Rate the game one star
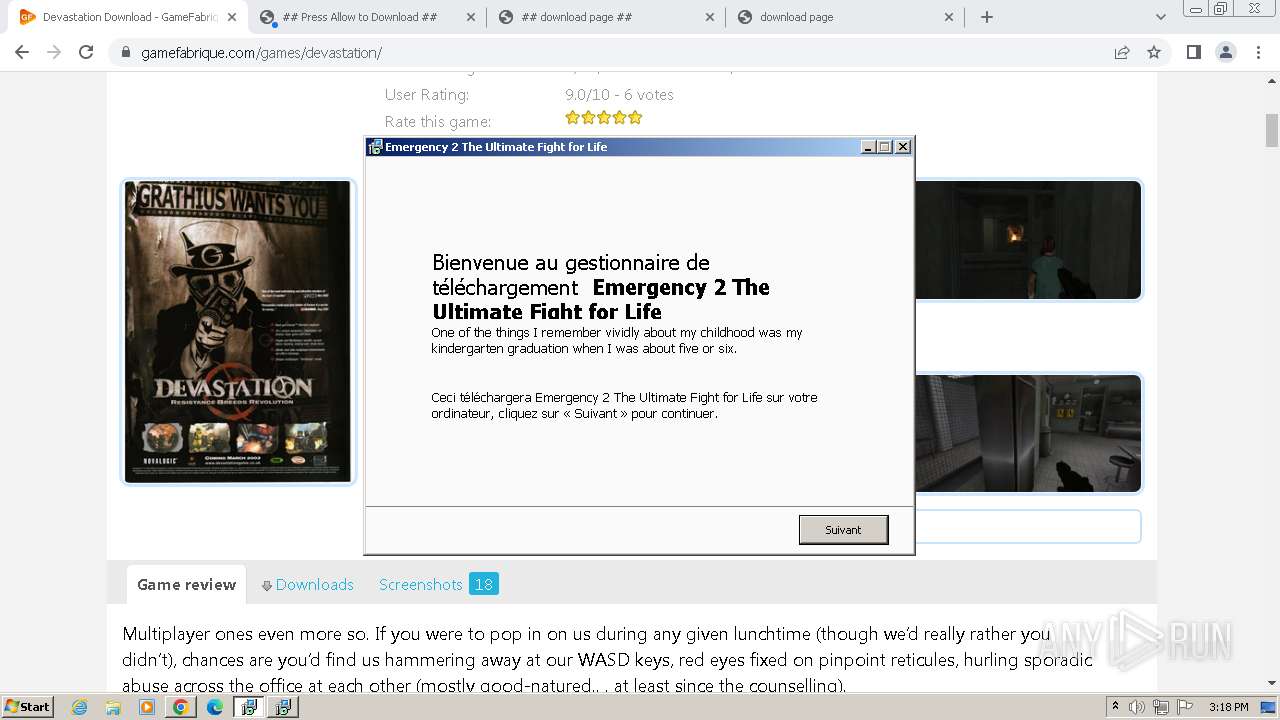 point(572,118)
